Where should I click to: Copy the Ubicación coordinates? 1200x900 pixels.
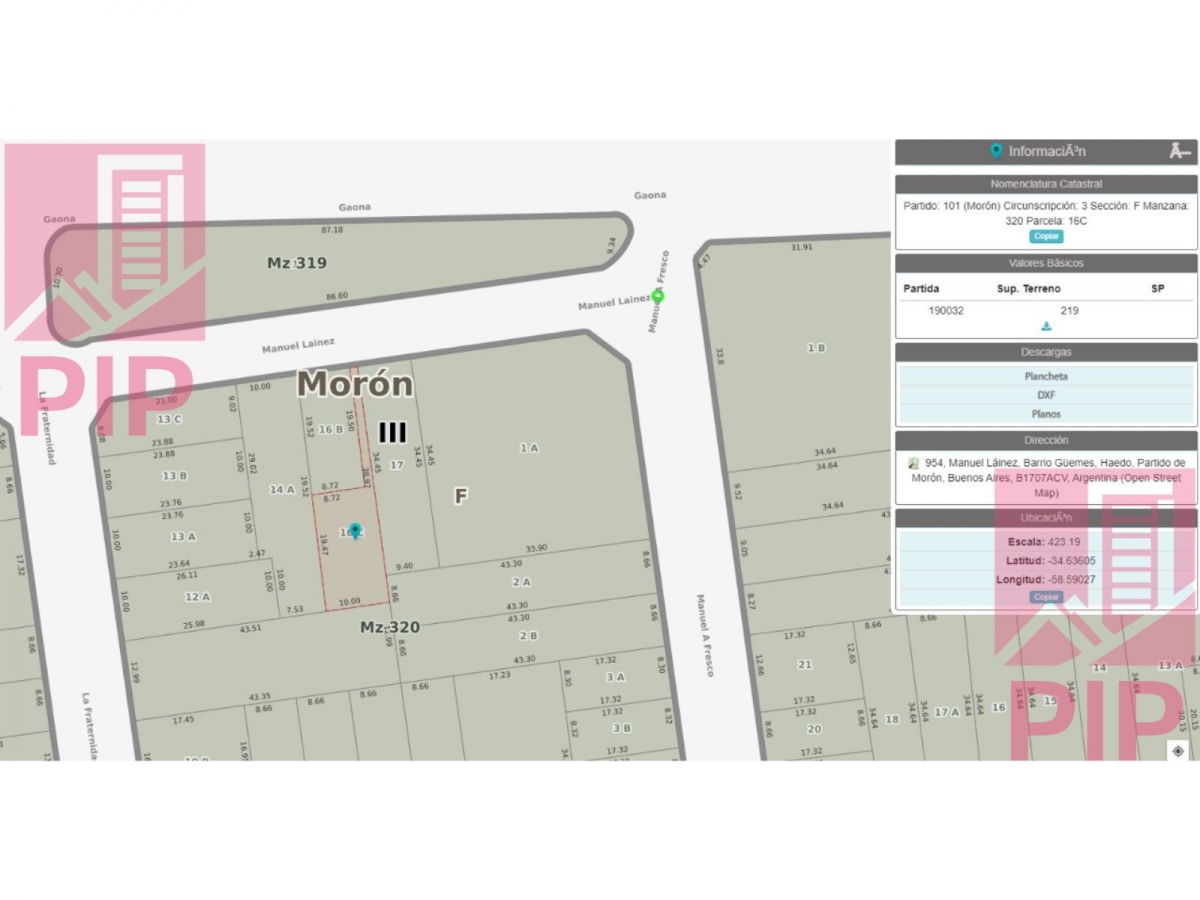[x=1046, y=597]
